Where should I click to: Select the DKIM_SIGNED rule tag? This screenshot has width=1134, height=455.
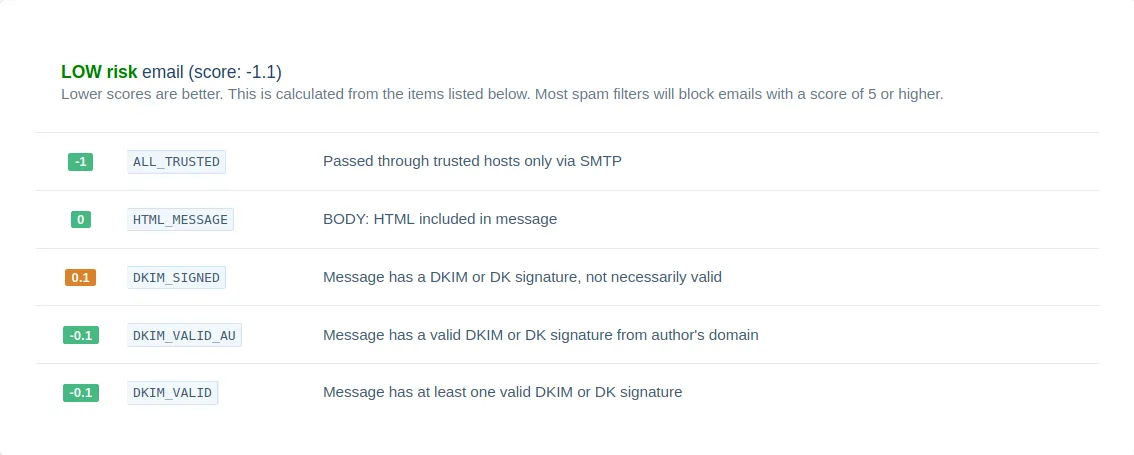point(176,277)
